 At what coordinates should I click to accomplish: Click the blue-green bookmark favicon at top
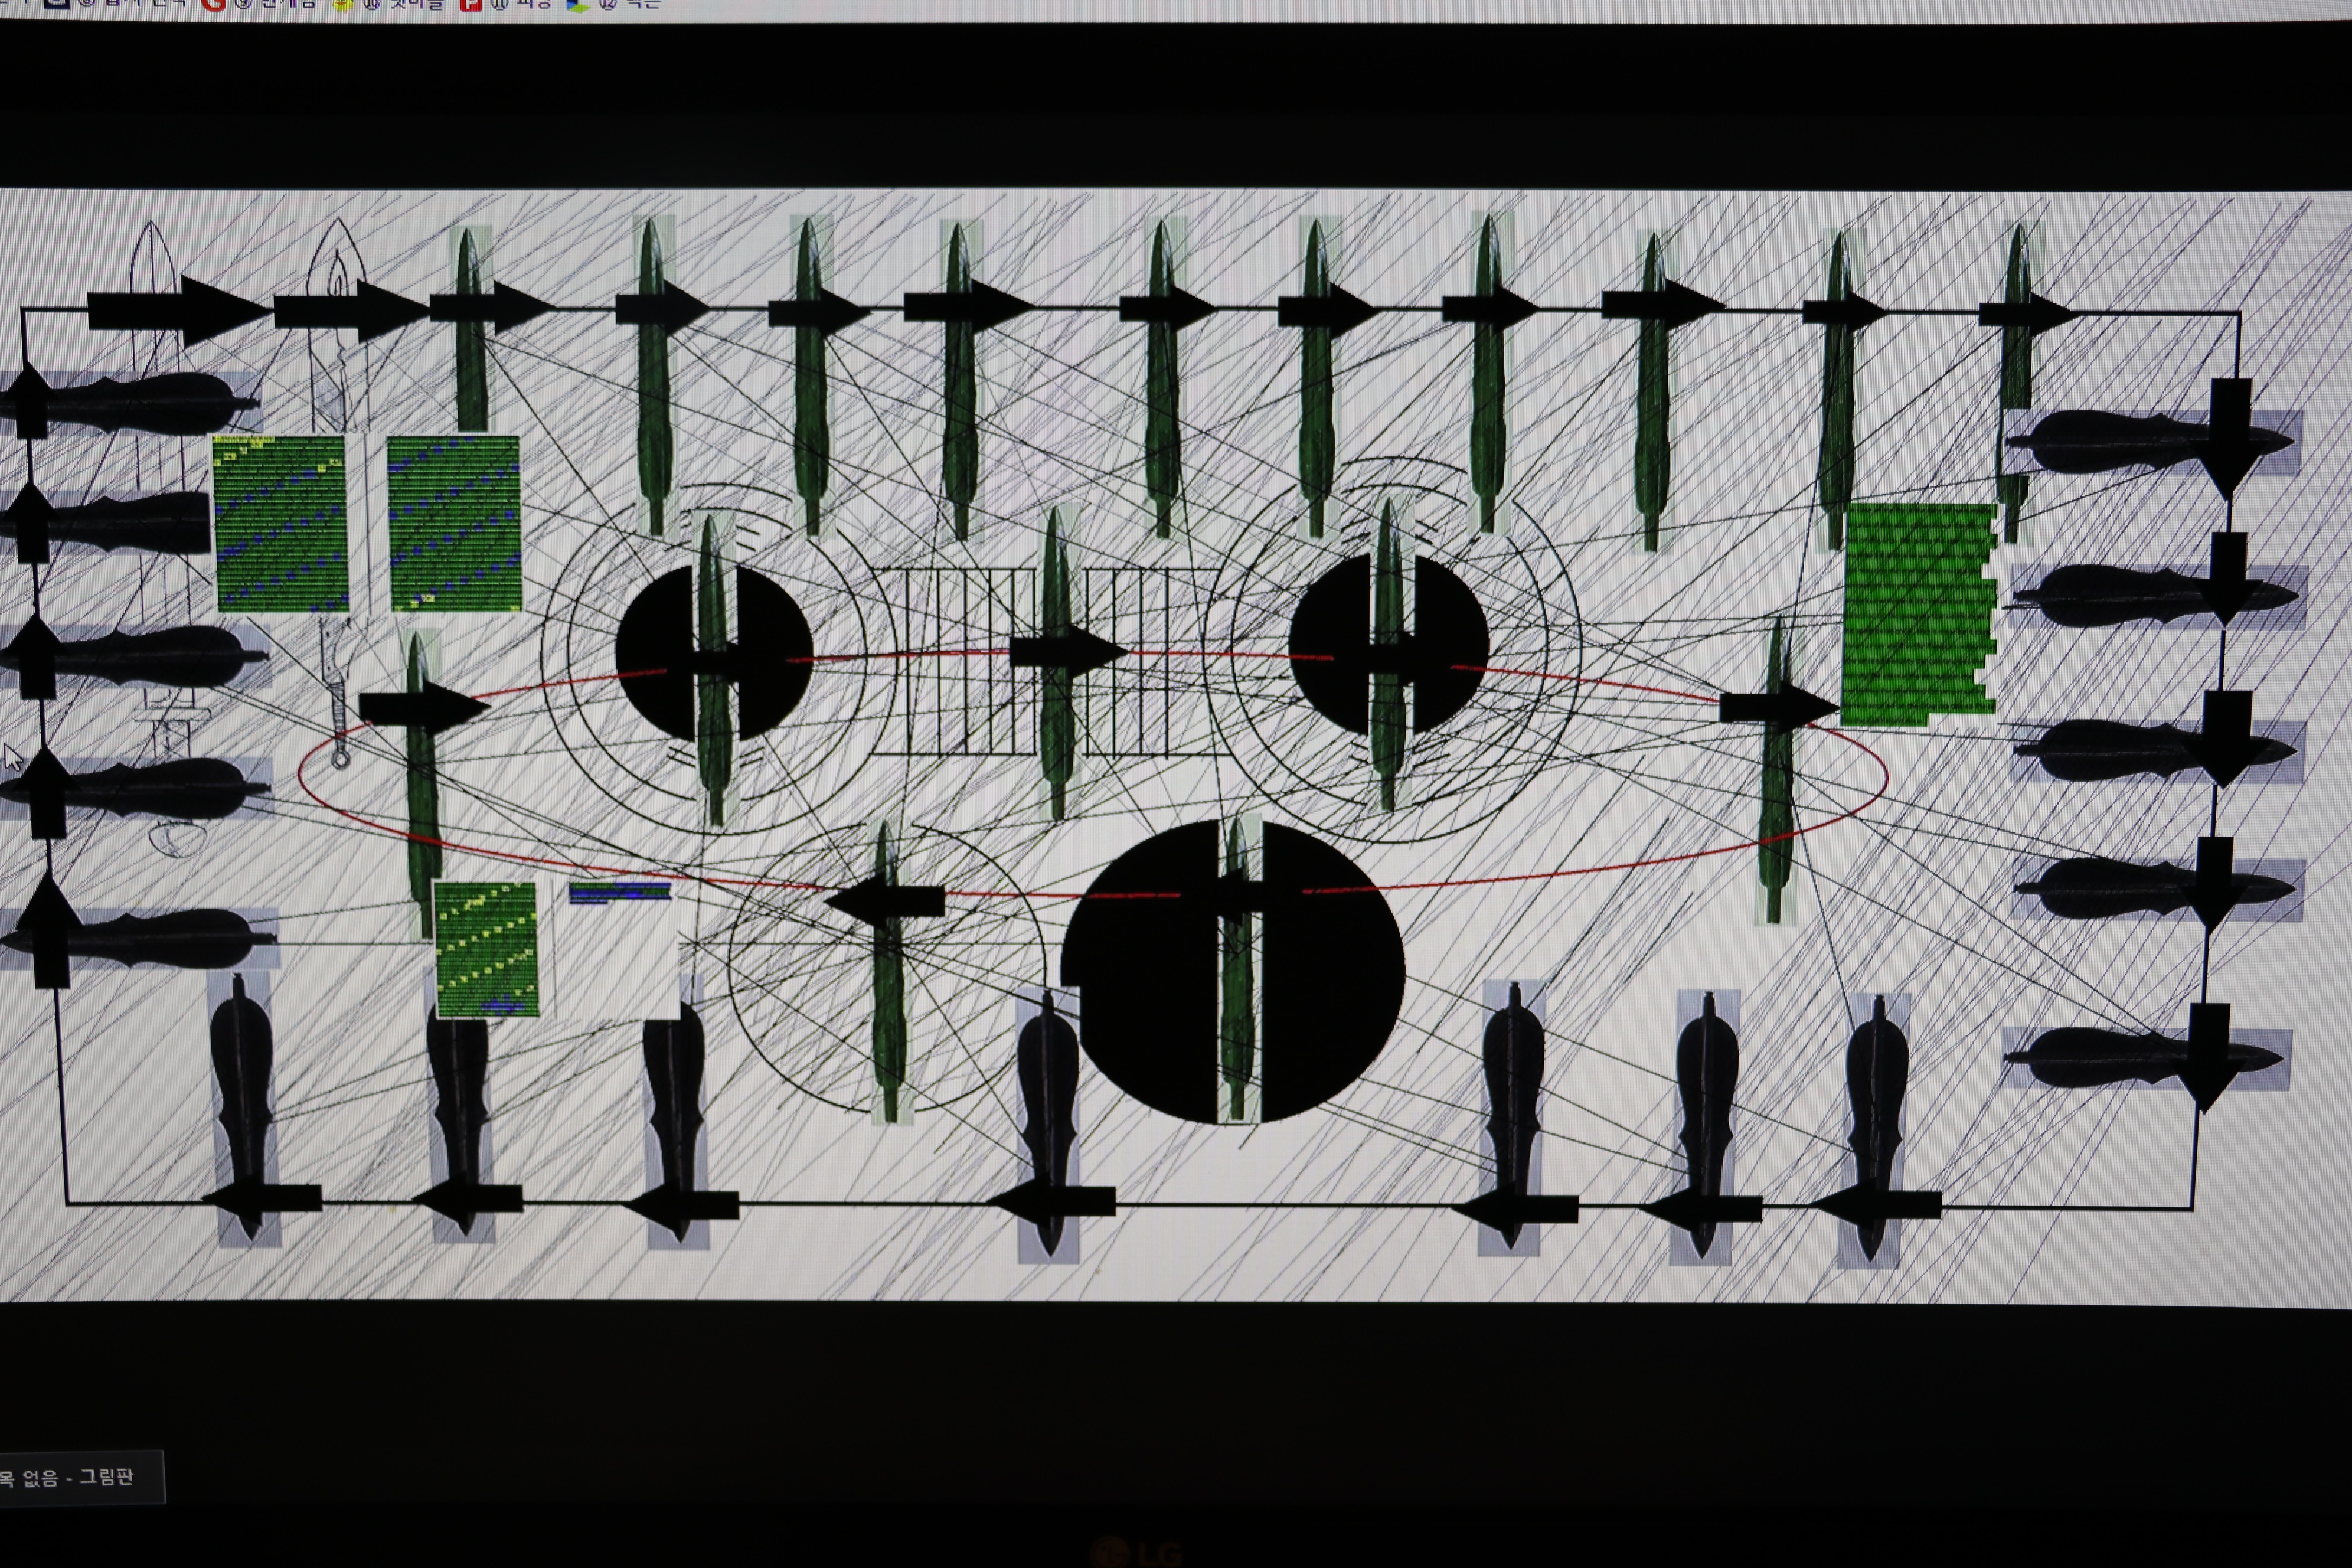pyautogui.click(x=577, y=4)
